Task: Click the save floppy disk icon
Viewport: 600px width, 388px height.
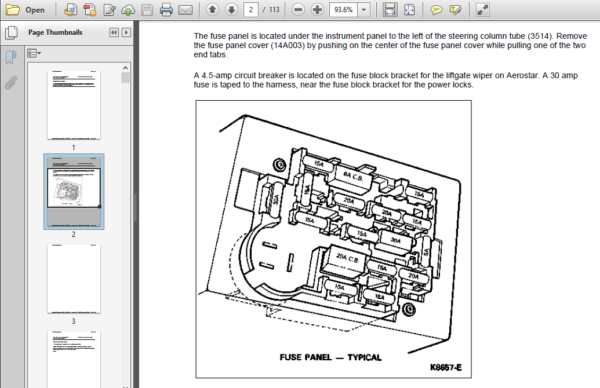Action: tap(147, 10)
